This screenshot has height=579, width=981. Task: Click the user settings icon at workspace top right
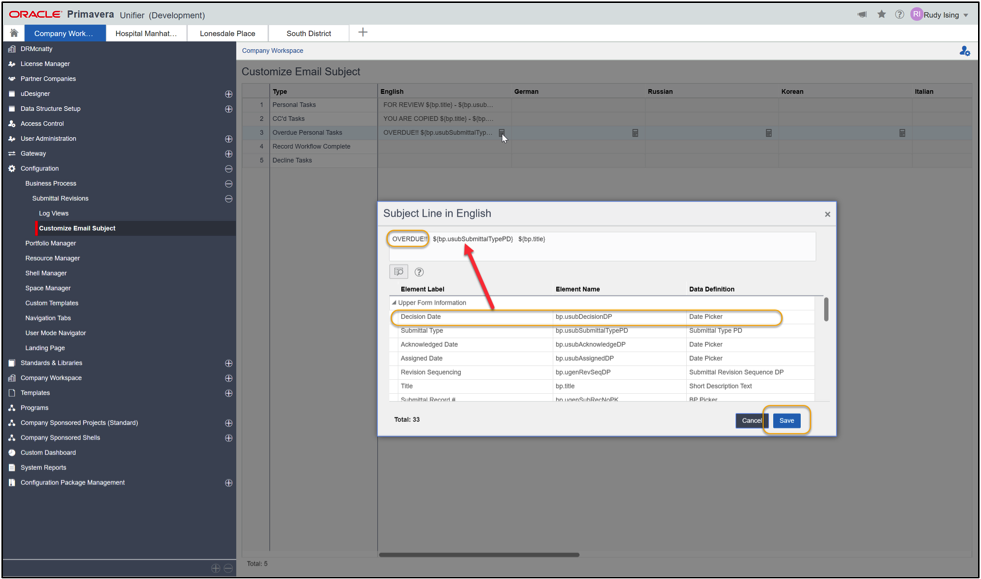(965, 51)
